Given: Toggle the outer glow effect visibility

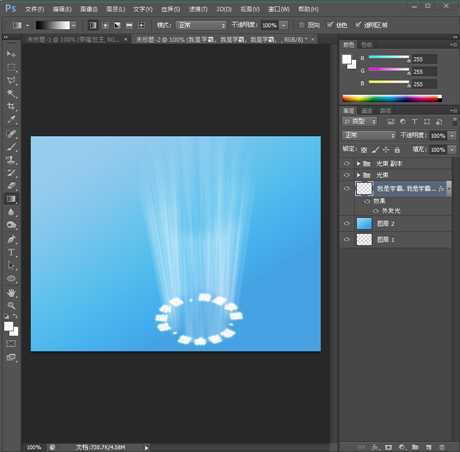Looking at the screenshot, I should click(376, 211).
